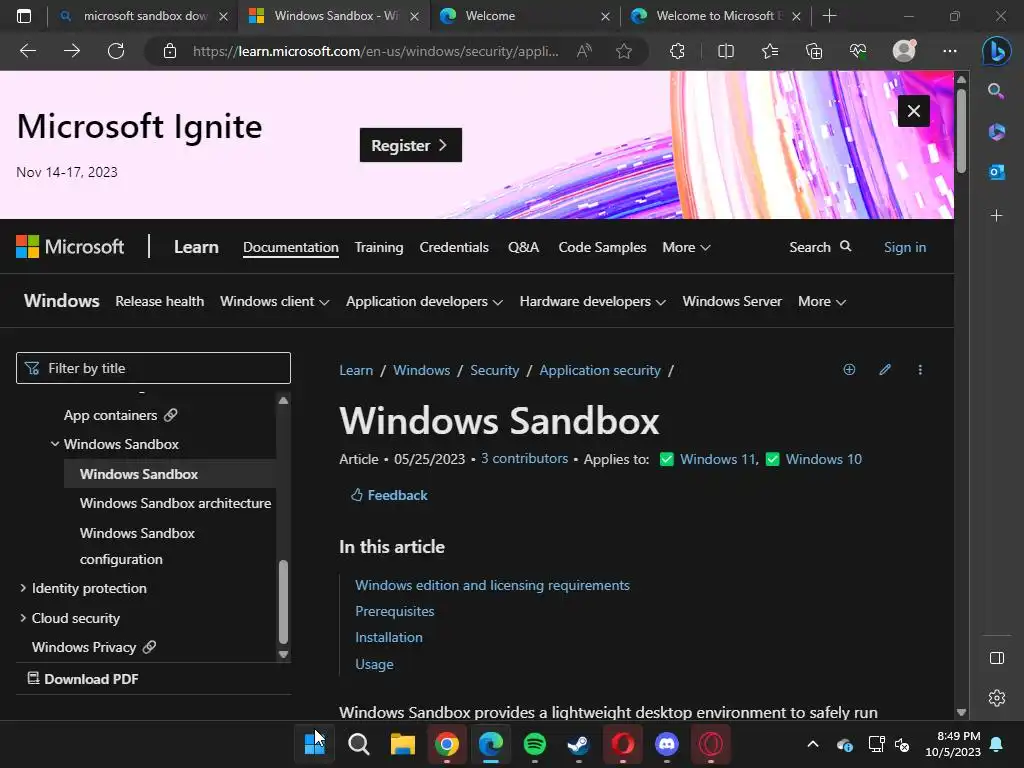
Task: Open Windows Start button on taskbar
Action: (x=314, y=744)
